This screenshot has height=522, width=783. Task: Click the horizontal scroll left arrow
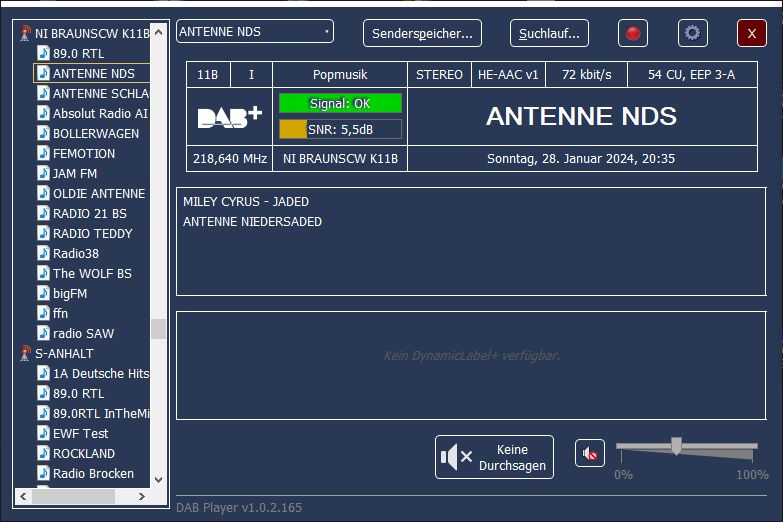23,496
